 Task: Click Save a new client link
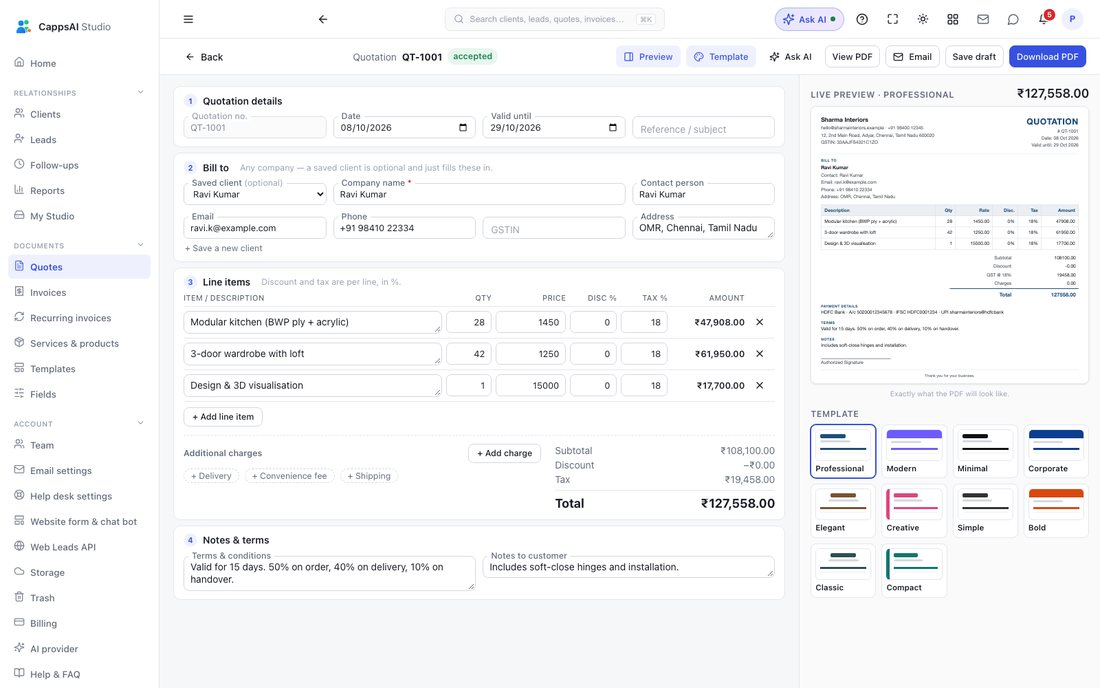(x=224, y=248)
